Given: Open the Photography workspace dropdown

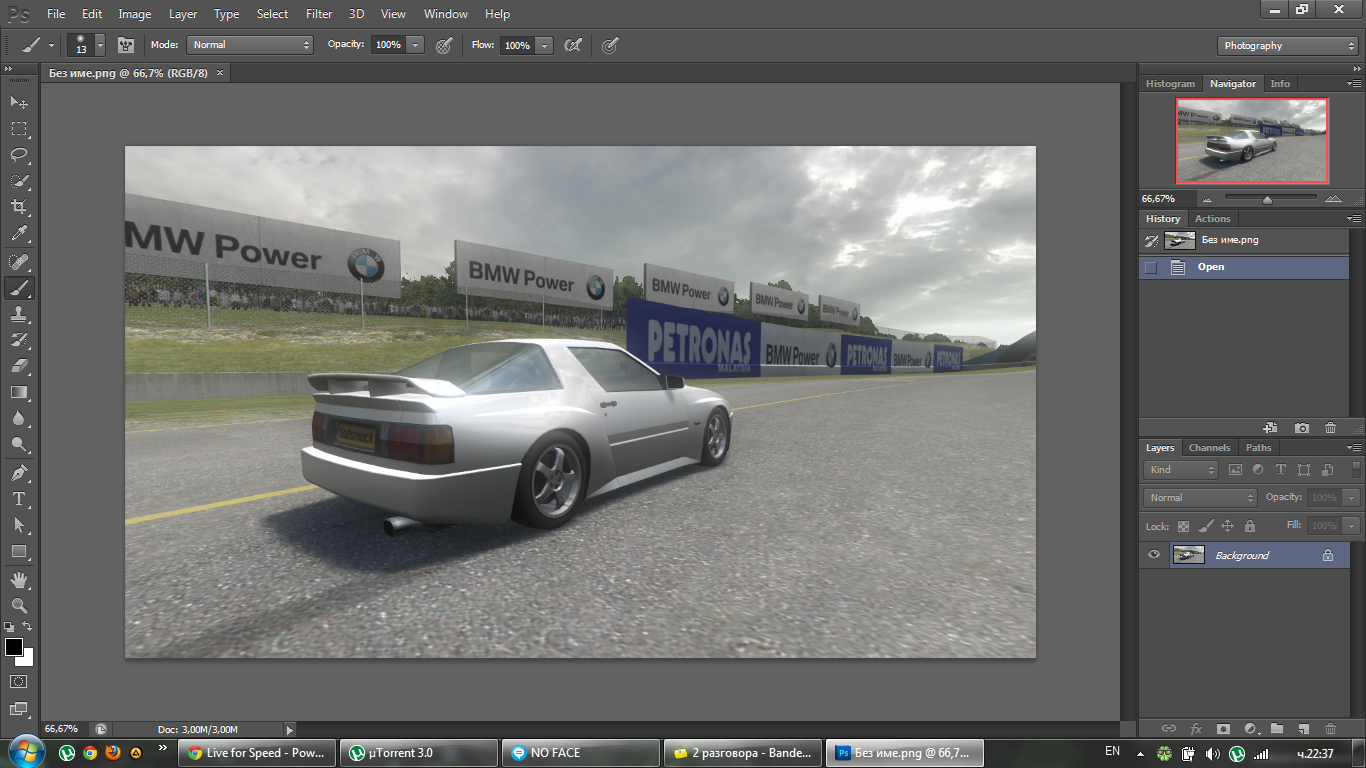Looking at the screenshot, I should coord(1288,46).
